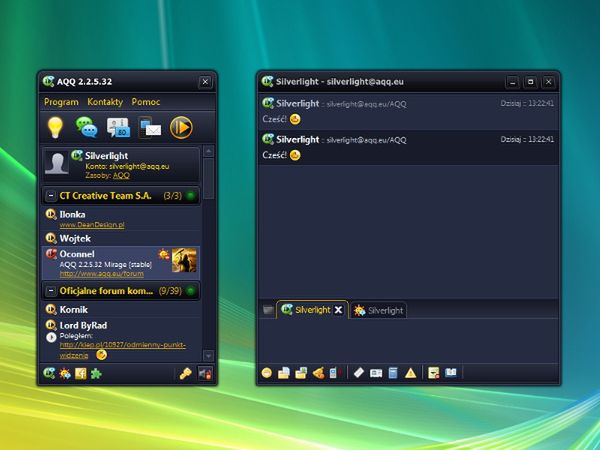600x450 pixels.
Task: Click the green indicator on CT Creative Team group
Action: tap(190, 196)
